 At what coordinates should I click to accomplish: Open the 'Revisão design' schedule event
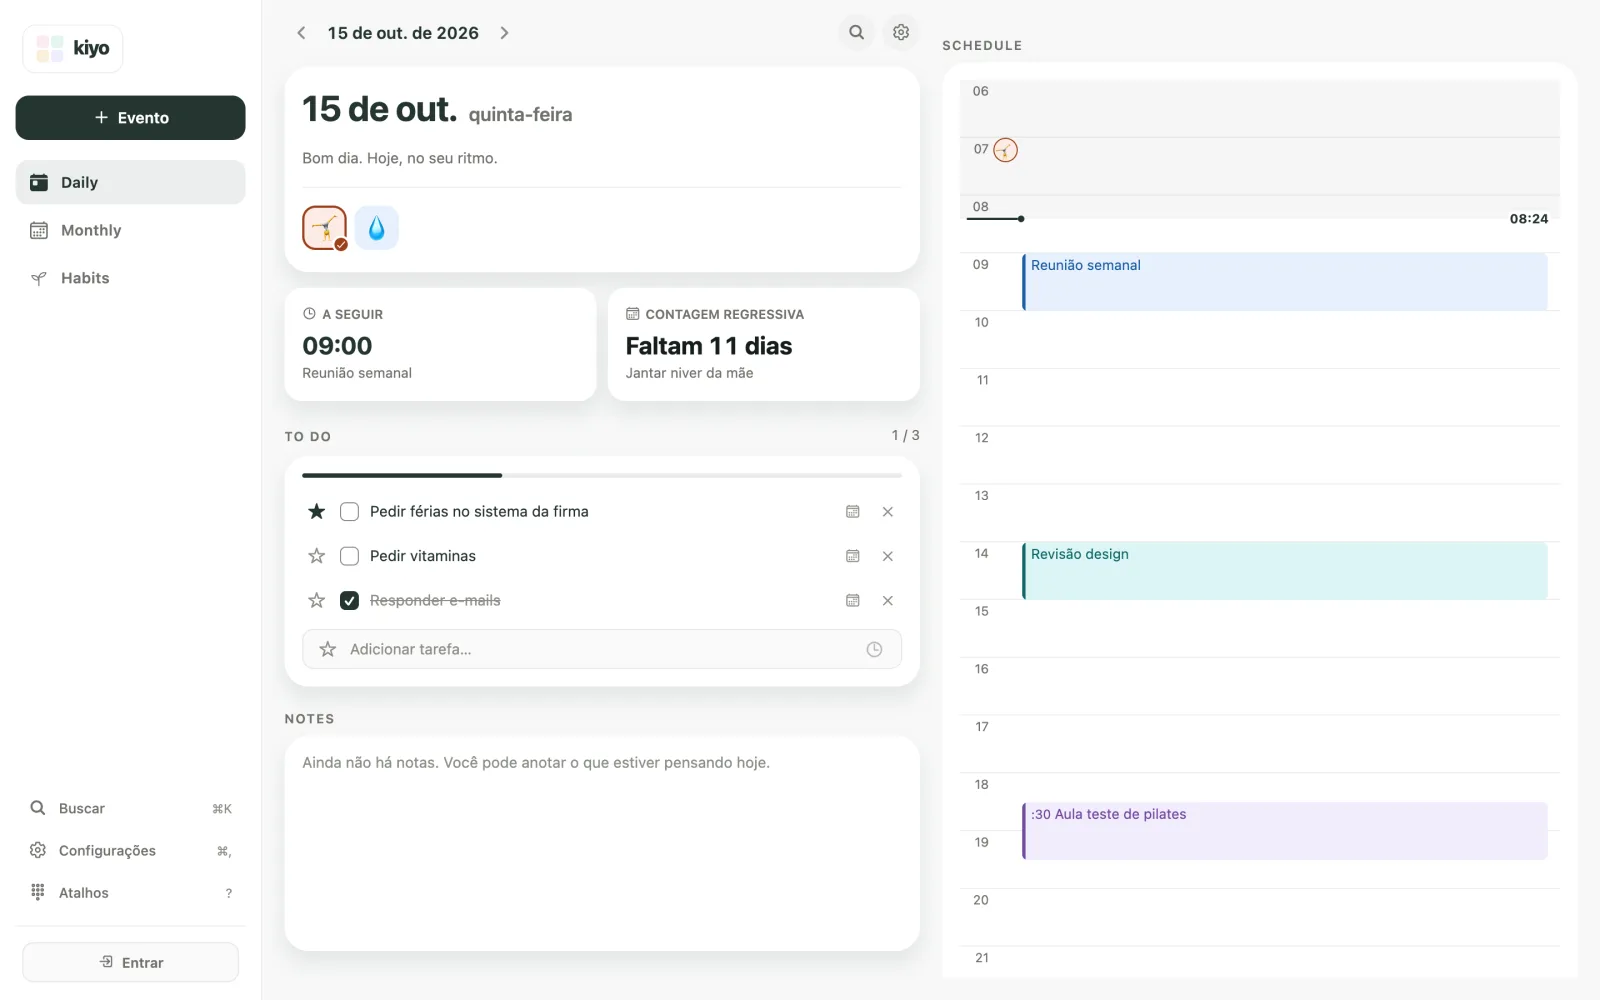point(1285,570)
